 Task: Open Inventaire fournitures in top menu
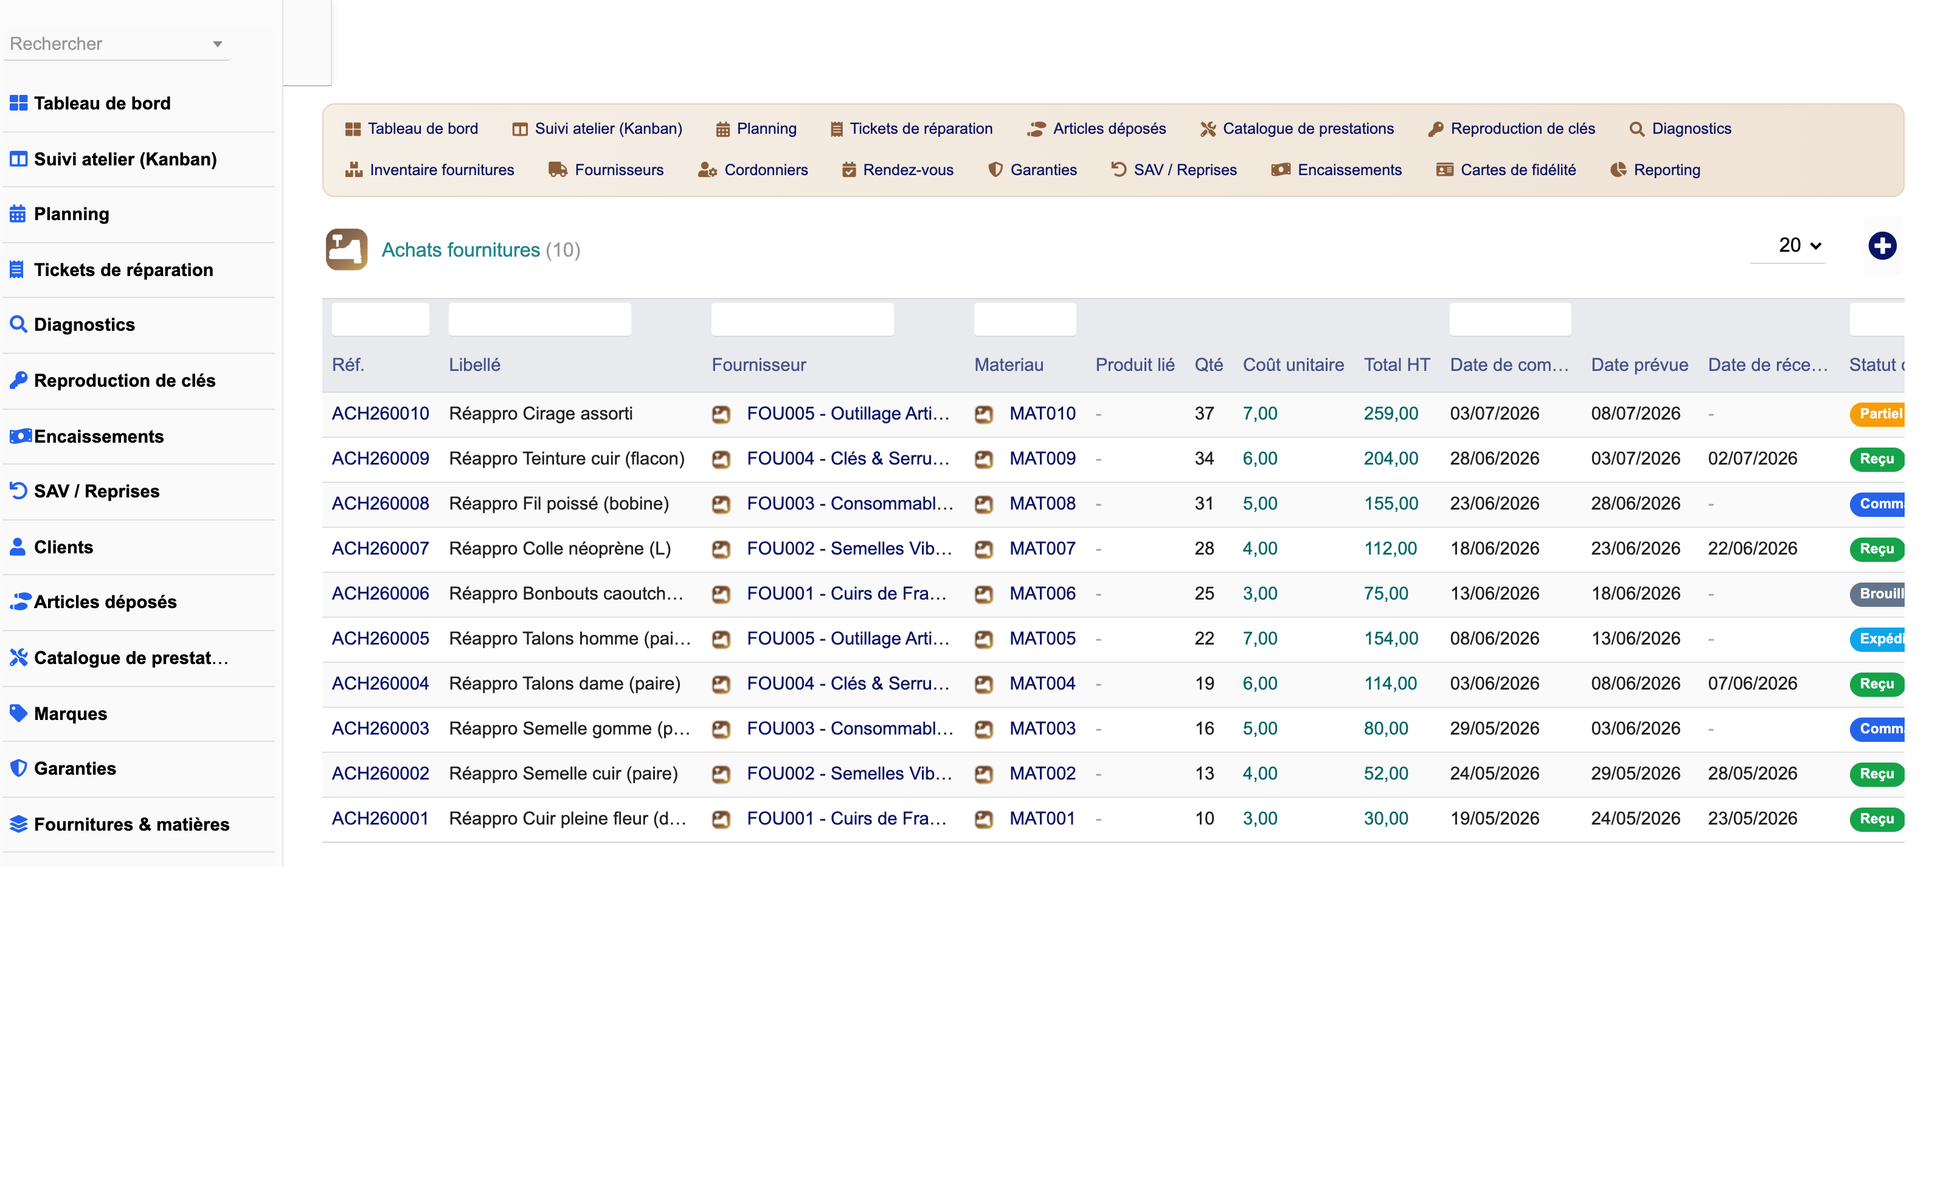[429, 170]
